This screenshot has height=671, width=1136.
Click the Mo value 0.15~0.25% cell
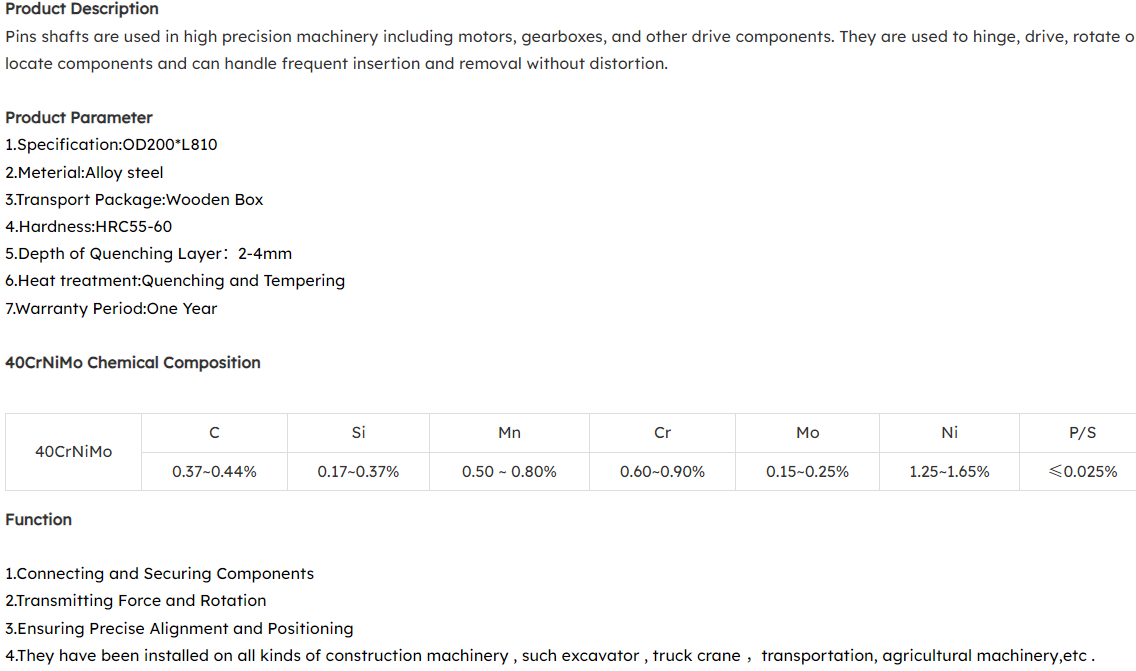[x=807, y=471]
